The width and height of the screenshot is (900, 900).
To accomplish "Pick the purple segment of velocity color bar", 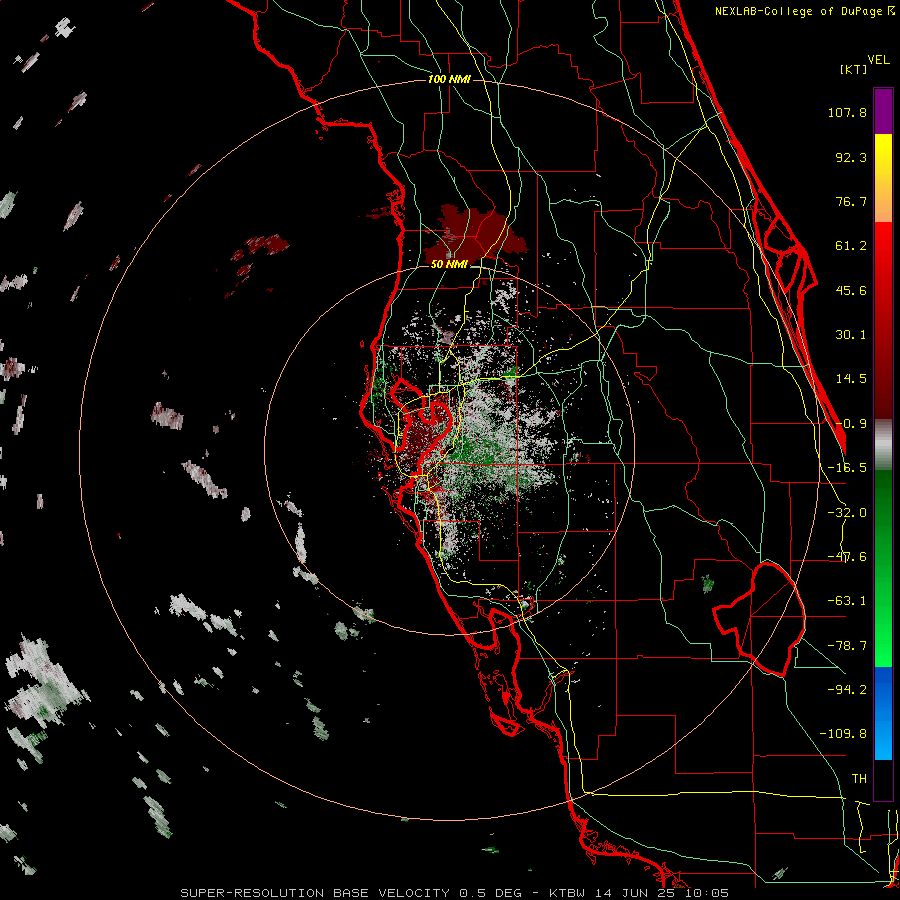I will 883,111.
